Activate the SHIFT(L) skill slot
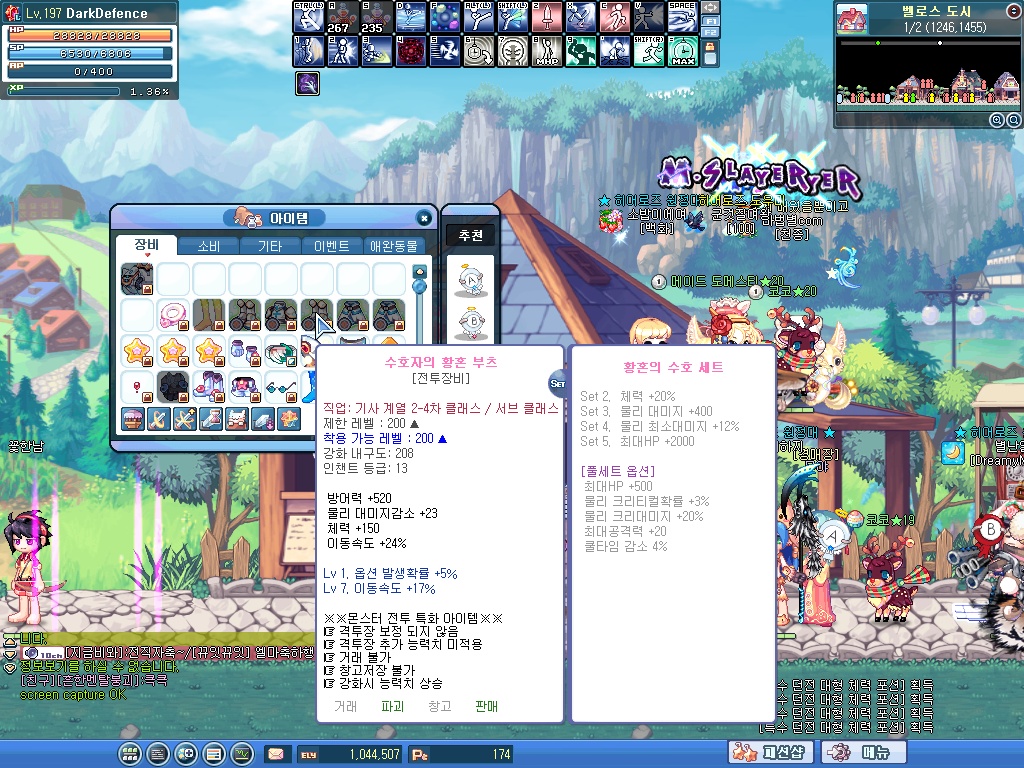Viewport: 1024px width, 768px height. [x=513, y=17]
